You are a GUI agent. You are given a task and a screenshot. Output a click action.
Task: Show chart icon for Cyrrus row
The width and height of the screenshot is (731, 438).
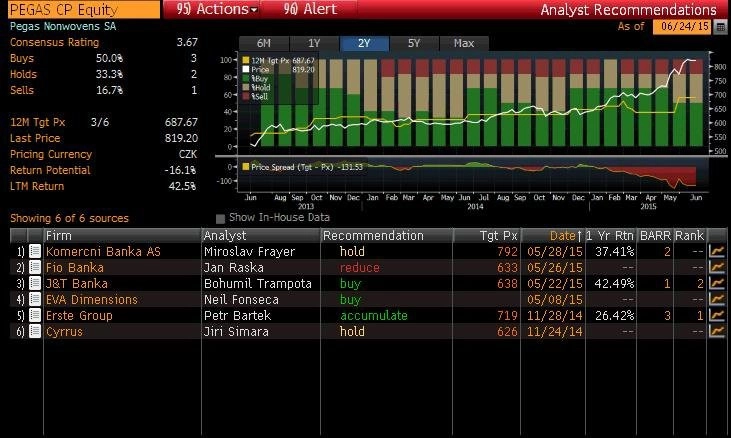coord(717,331)
